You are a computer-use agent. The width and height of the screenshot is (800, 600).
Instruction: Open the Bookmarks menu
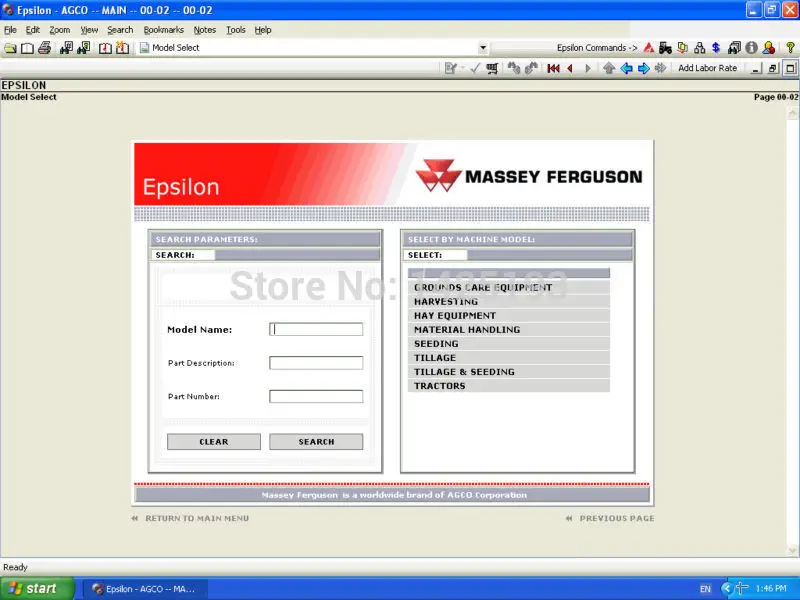(x=163, y=29)
